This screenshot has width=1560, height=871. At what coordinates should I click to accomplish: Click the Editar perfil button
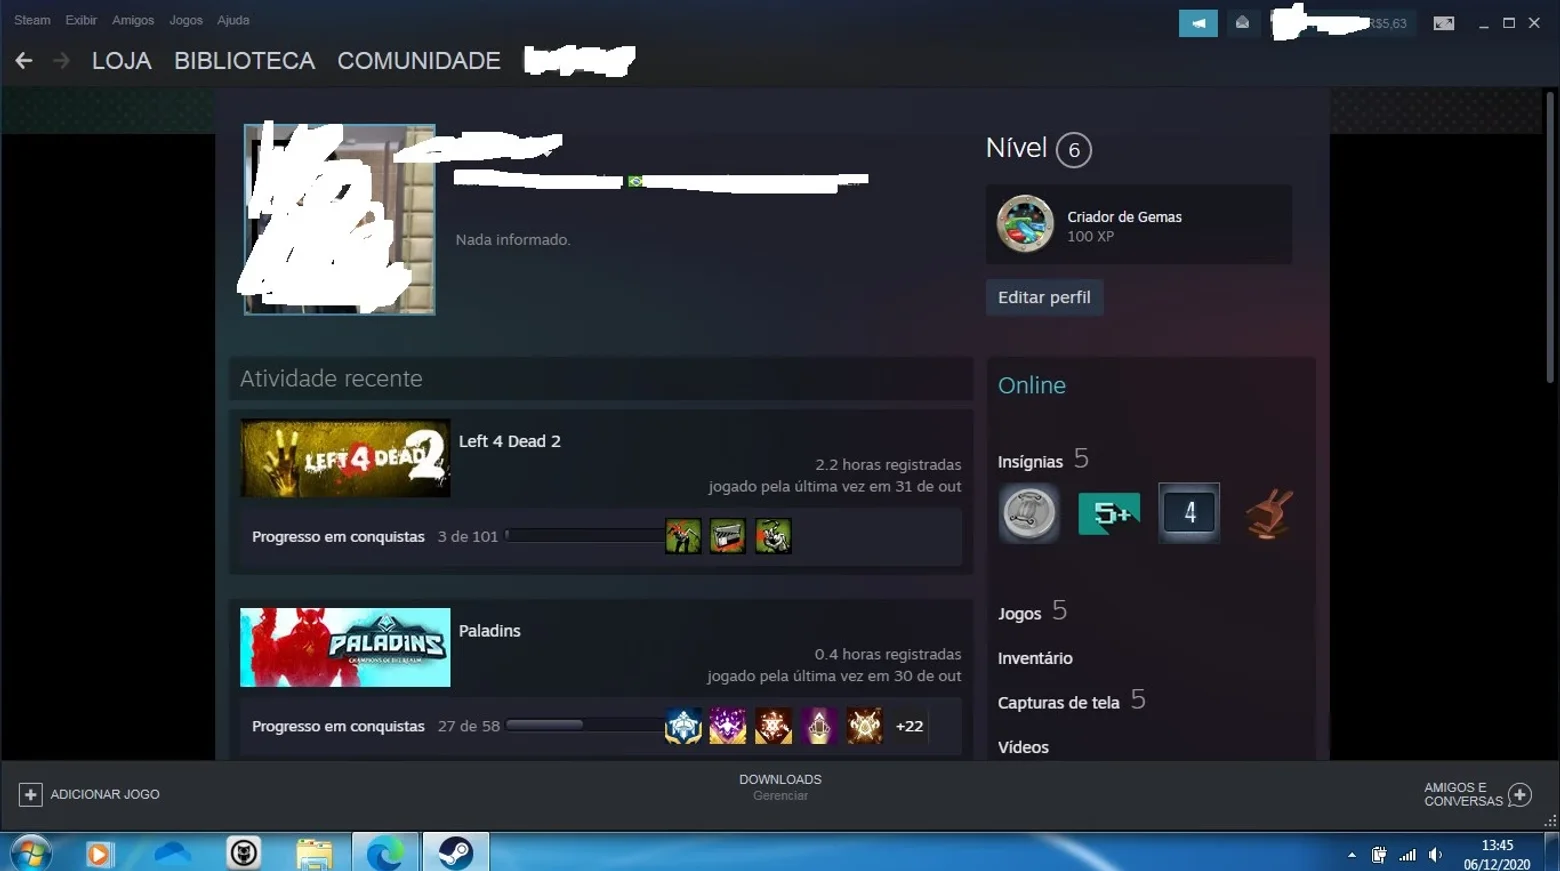pyautogui.click(x=1044, y=297)
